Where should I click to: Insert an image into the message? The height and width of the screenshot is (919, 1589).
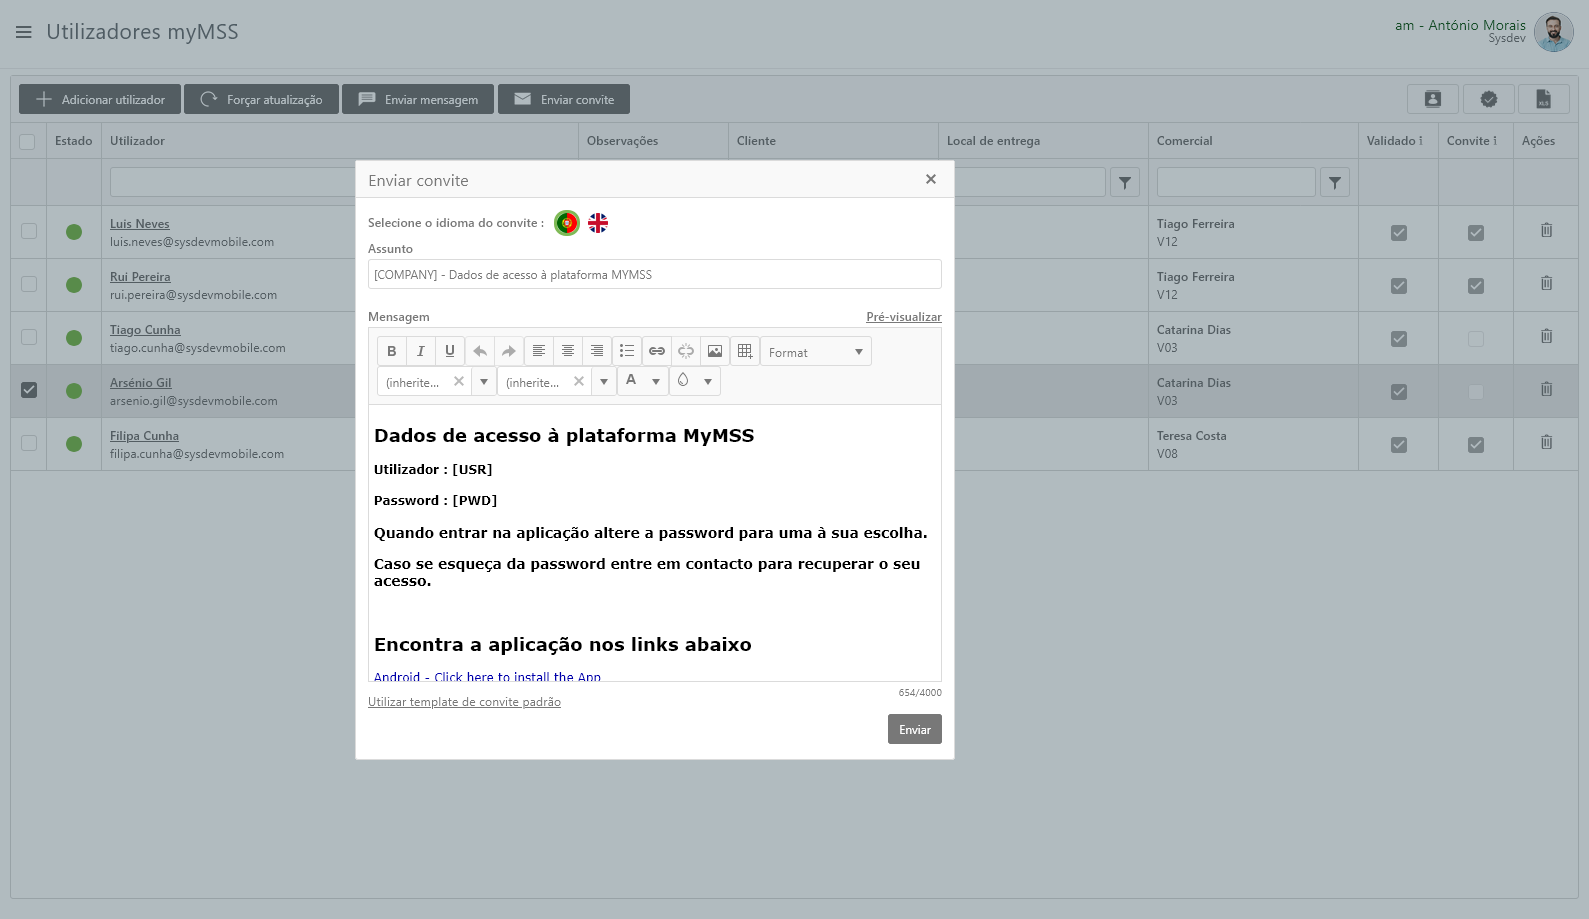tap(715, 351)
